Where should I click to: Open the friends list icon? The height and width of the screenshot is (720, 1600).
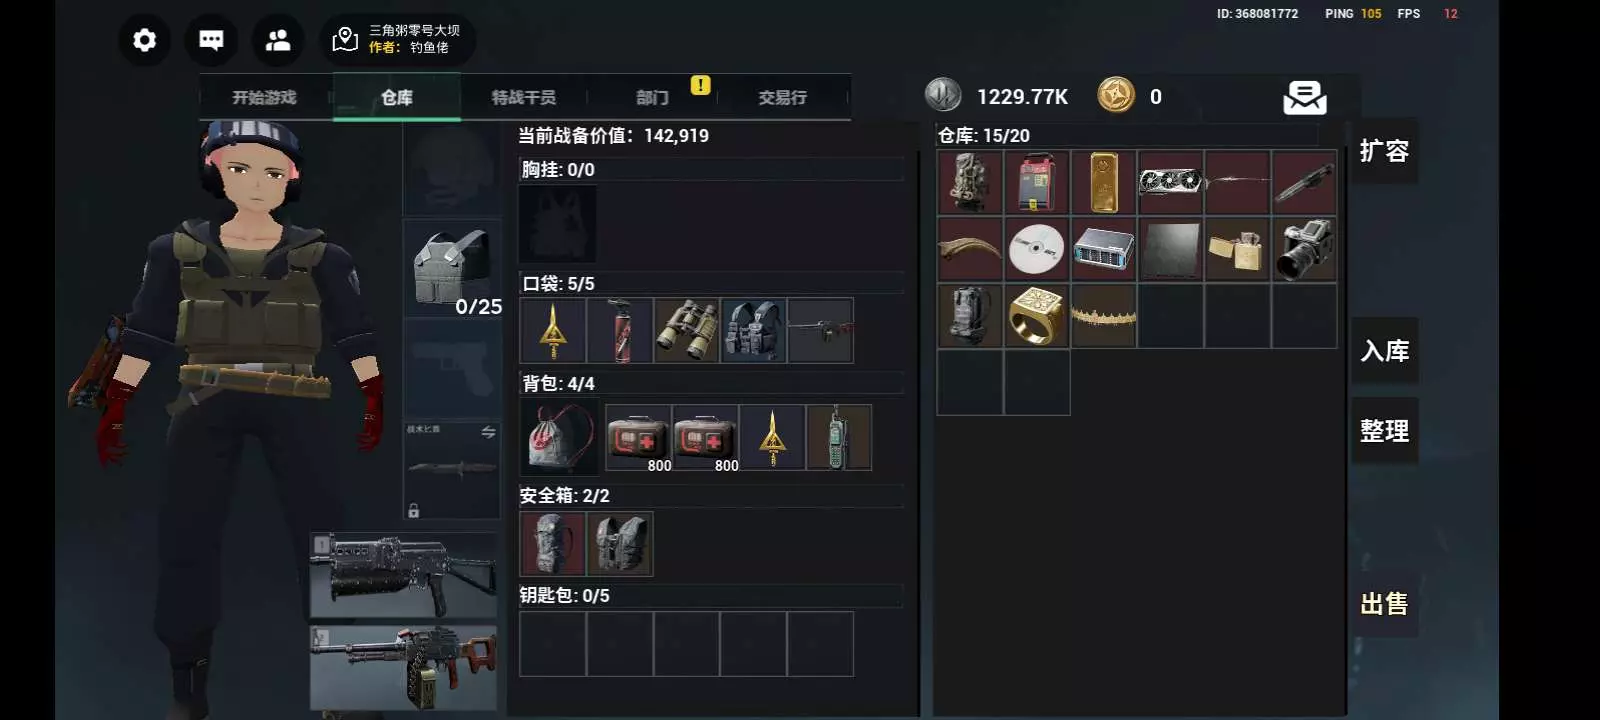(278, 40)
